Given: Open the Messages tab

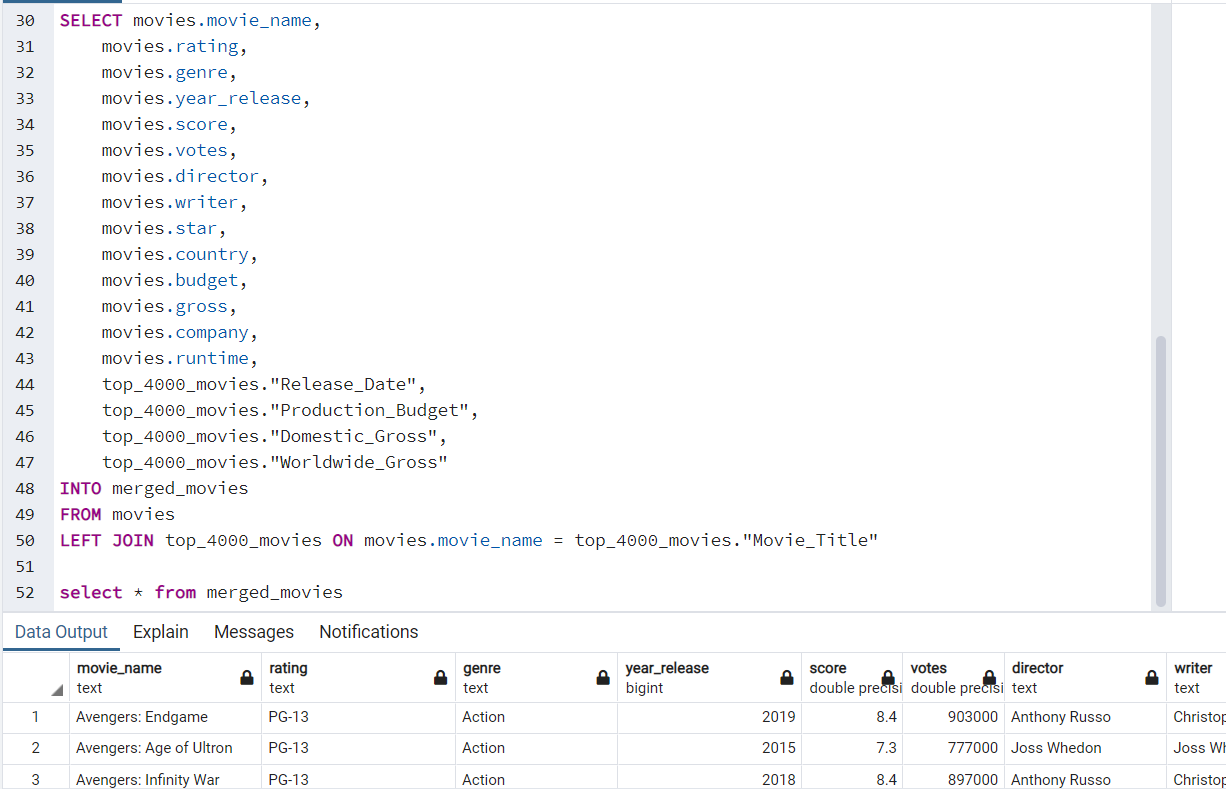Looking at the screenshot, I should click(x=254, y=632).
